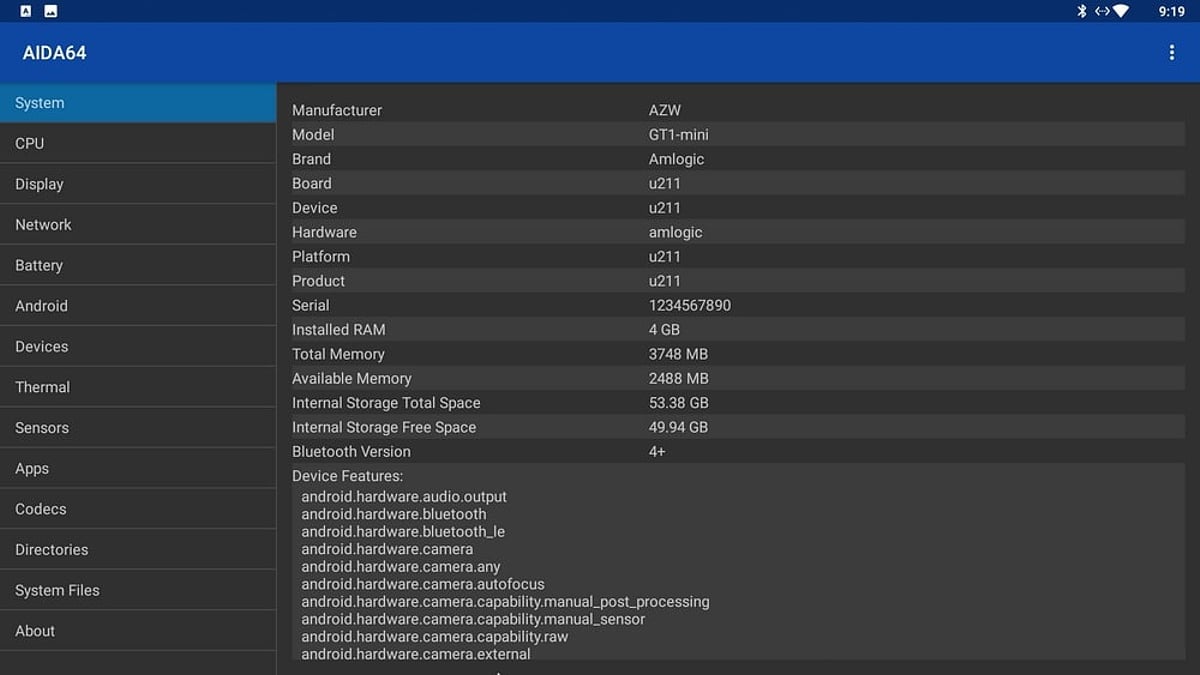Image resolution: width=1200 pixels, height=675 pixels.
Task: Open the Thermal section
Action: pyautogui.click(x=138, y=387)
